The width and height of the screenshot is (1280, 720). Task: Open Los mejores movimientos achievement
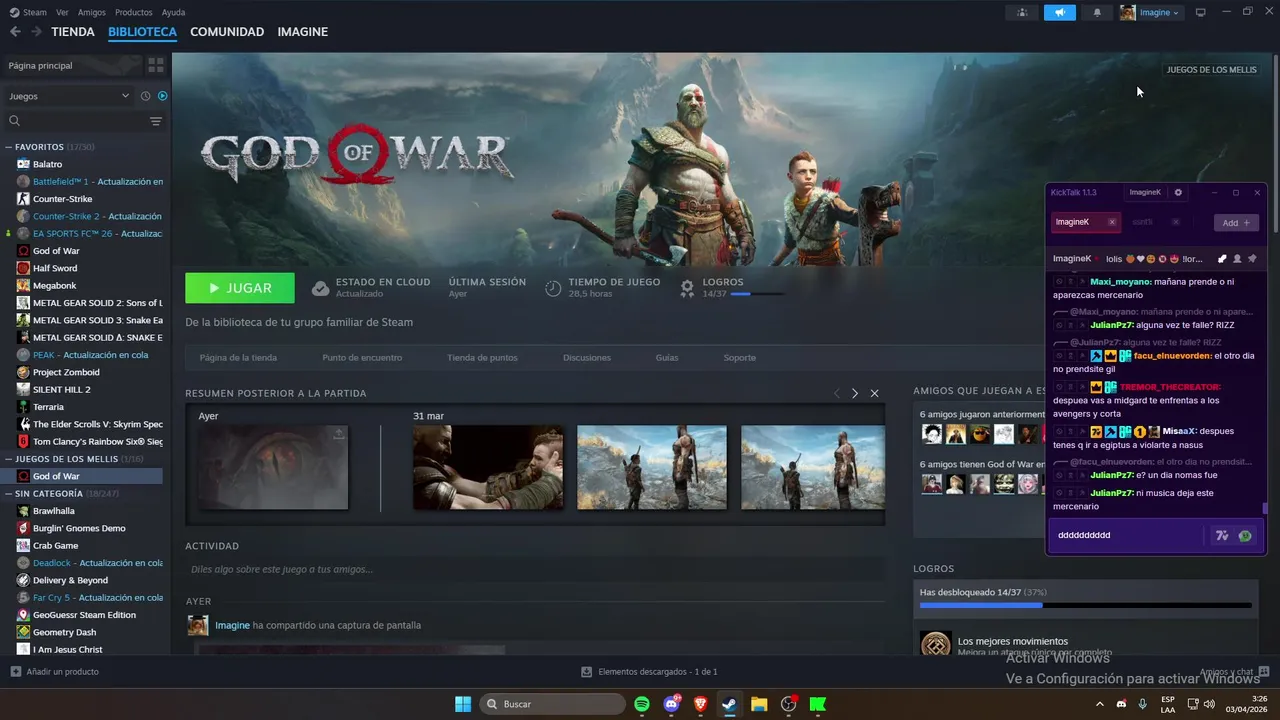coord(1012,641)
